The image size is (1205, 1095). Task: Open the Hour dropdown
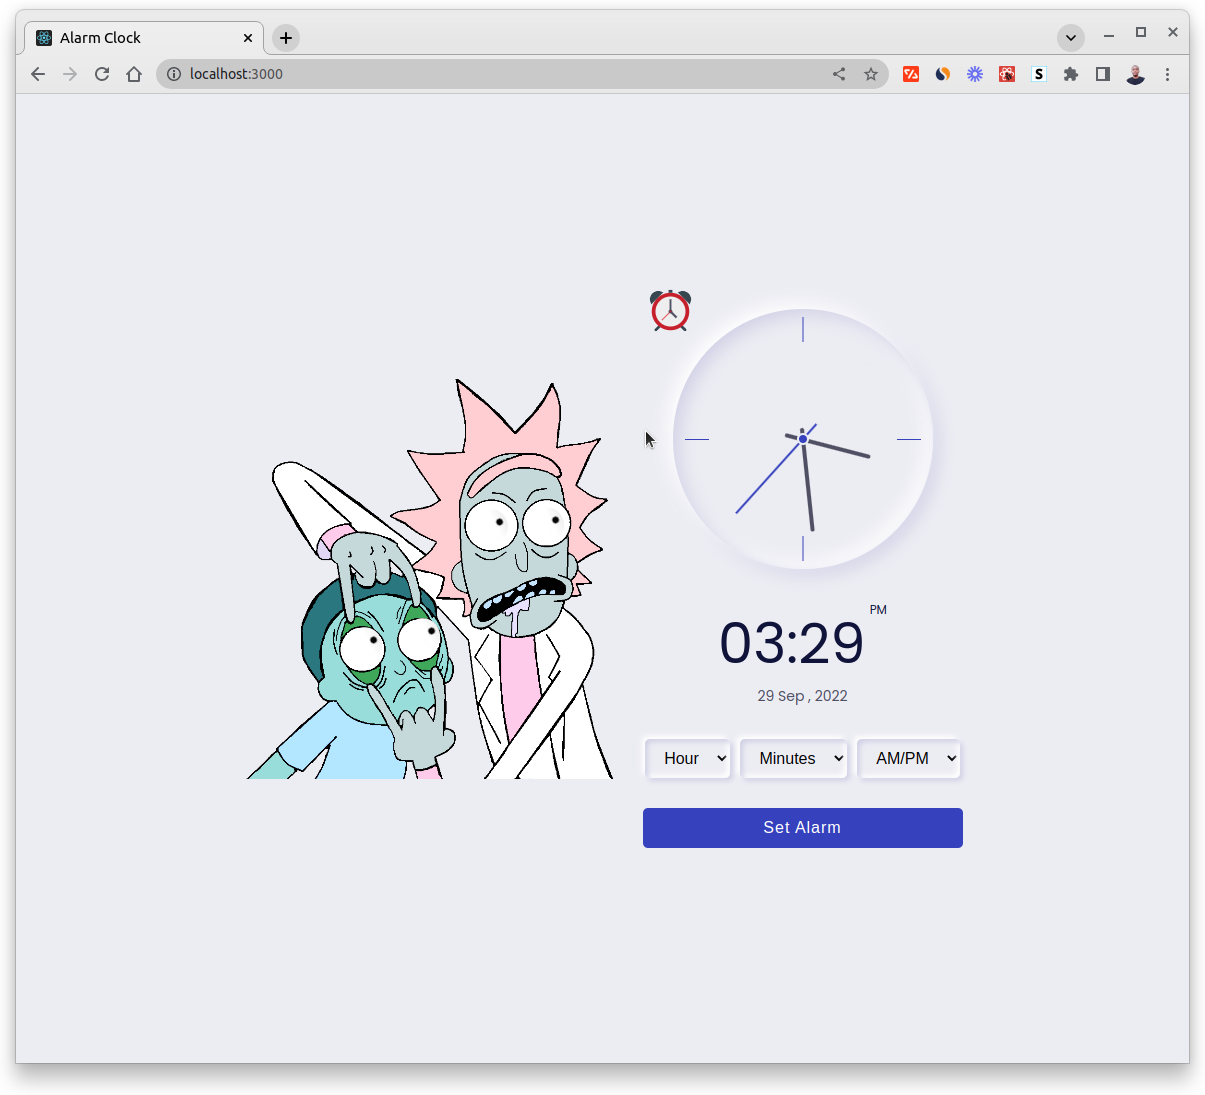tap(688, 758)
